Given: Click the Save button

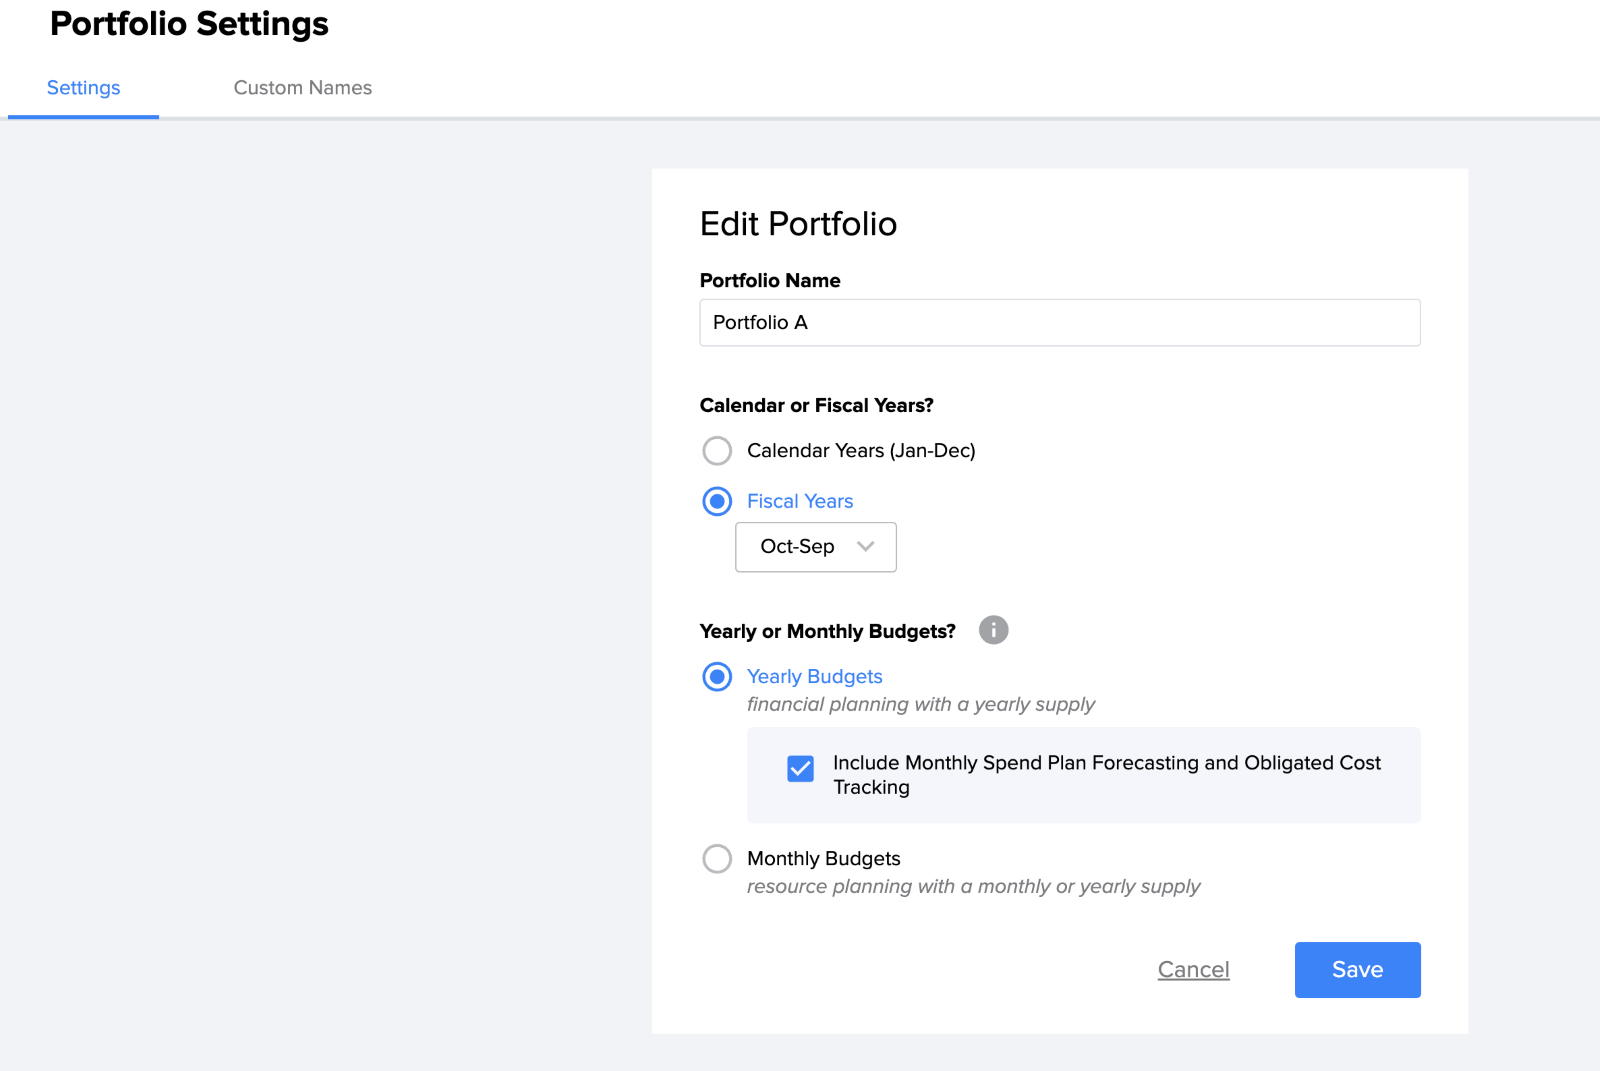Looking at the screenshot, I should [1357, 970].
